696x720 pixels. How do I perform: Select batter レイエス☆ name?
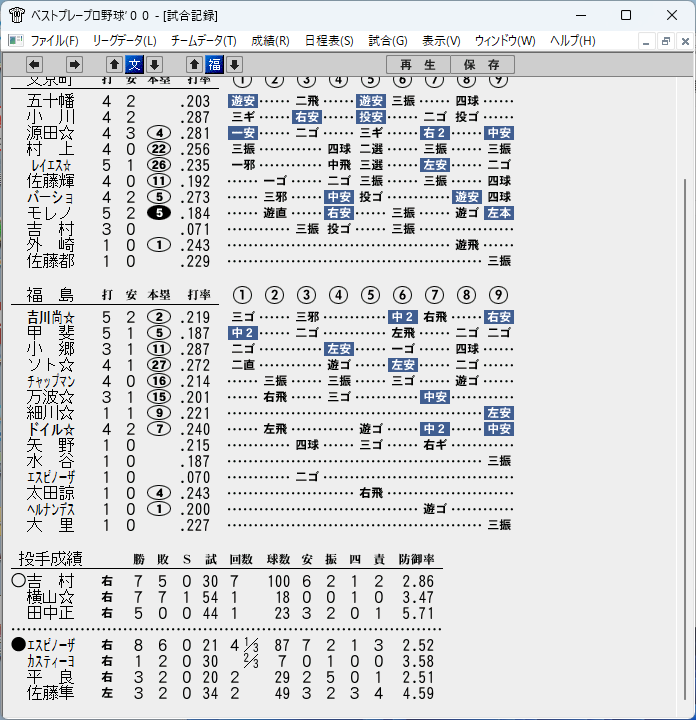click(x=51, y=165)
